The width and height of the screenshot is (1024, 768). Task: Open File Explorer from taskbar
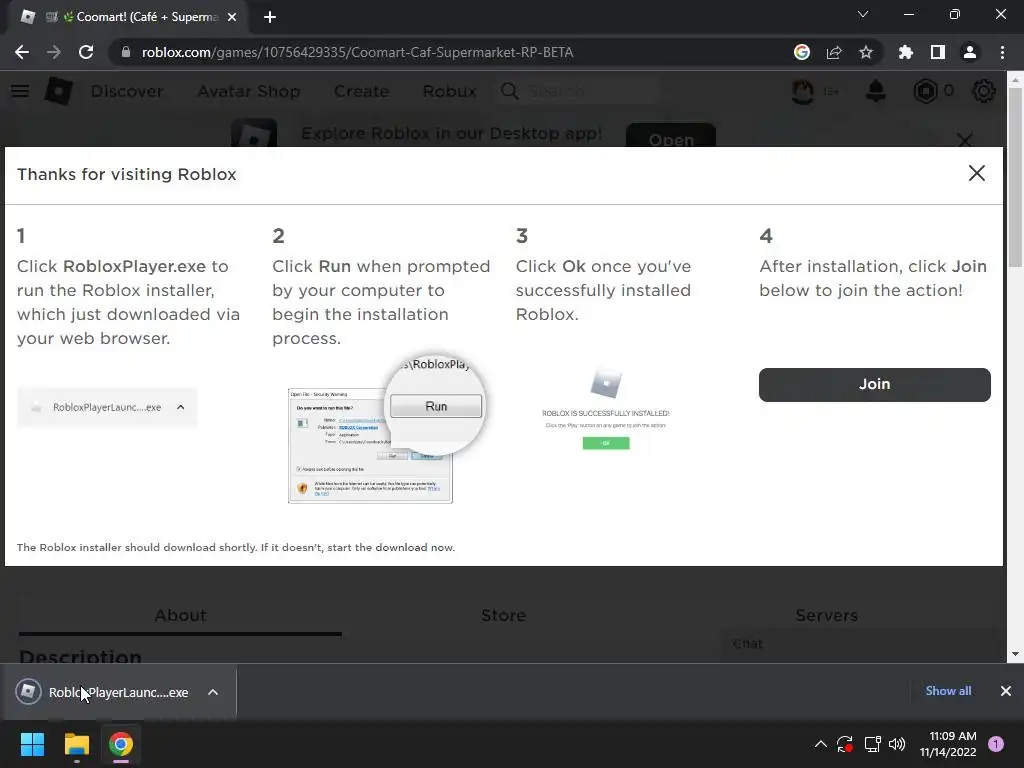76,744
